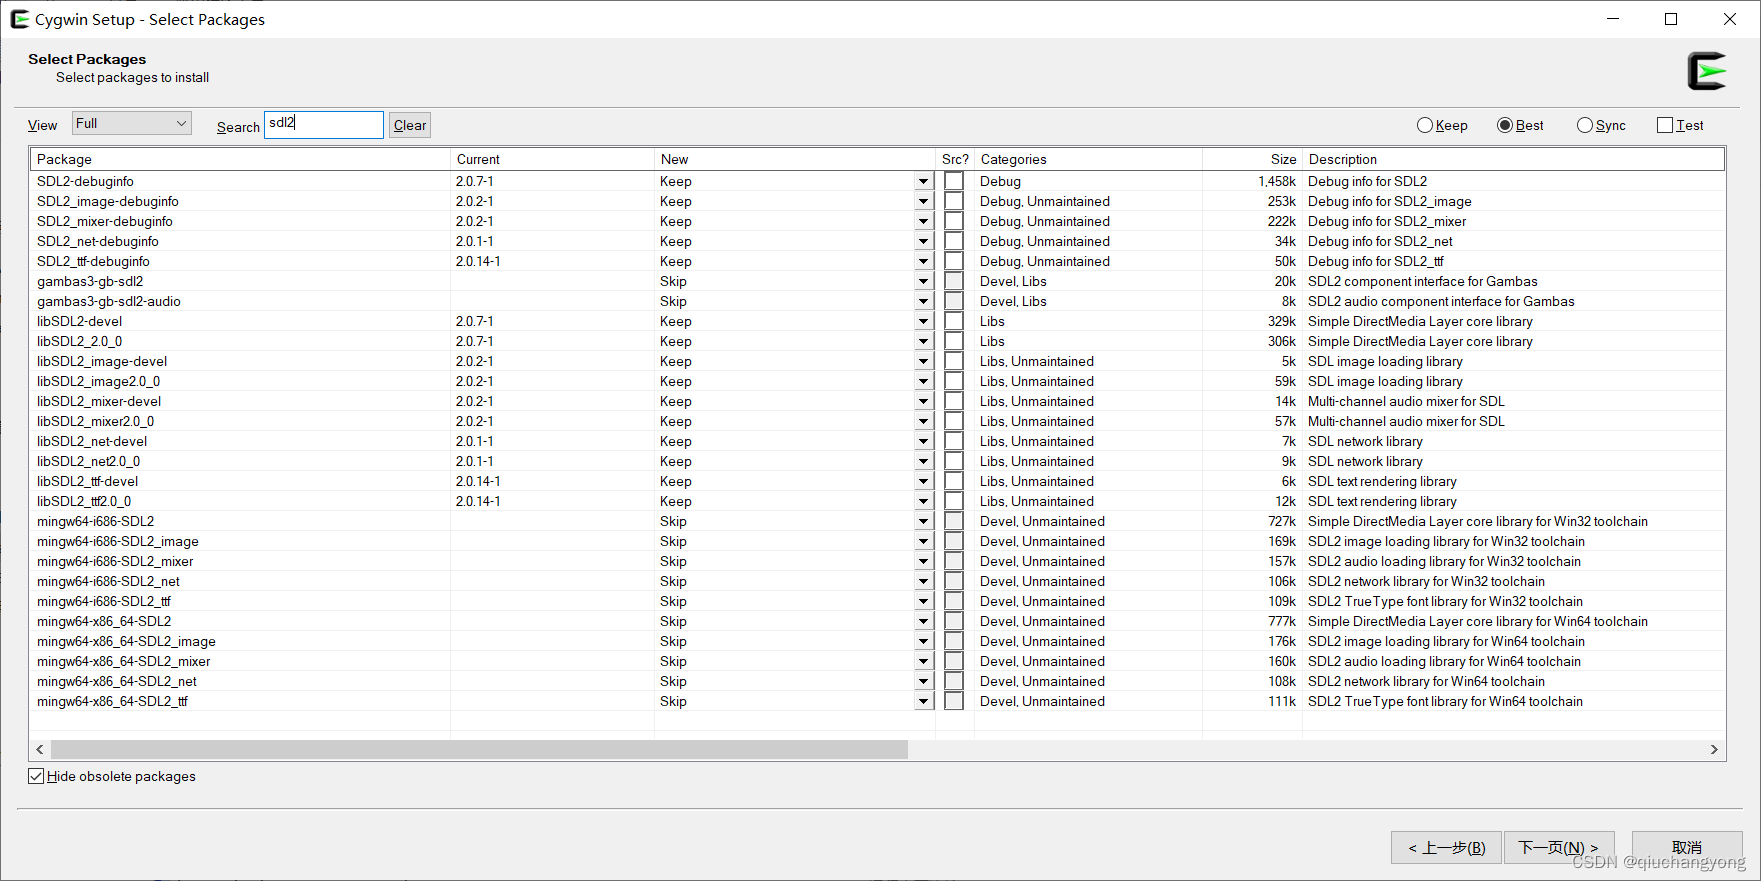Open the View combo box showing Full

pos(132,123)
